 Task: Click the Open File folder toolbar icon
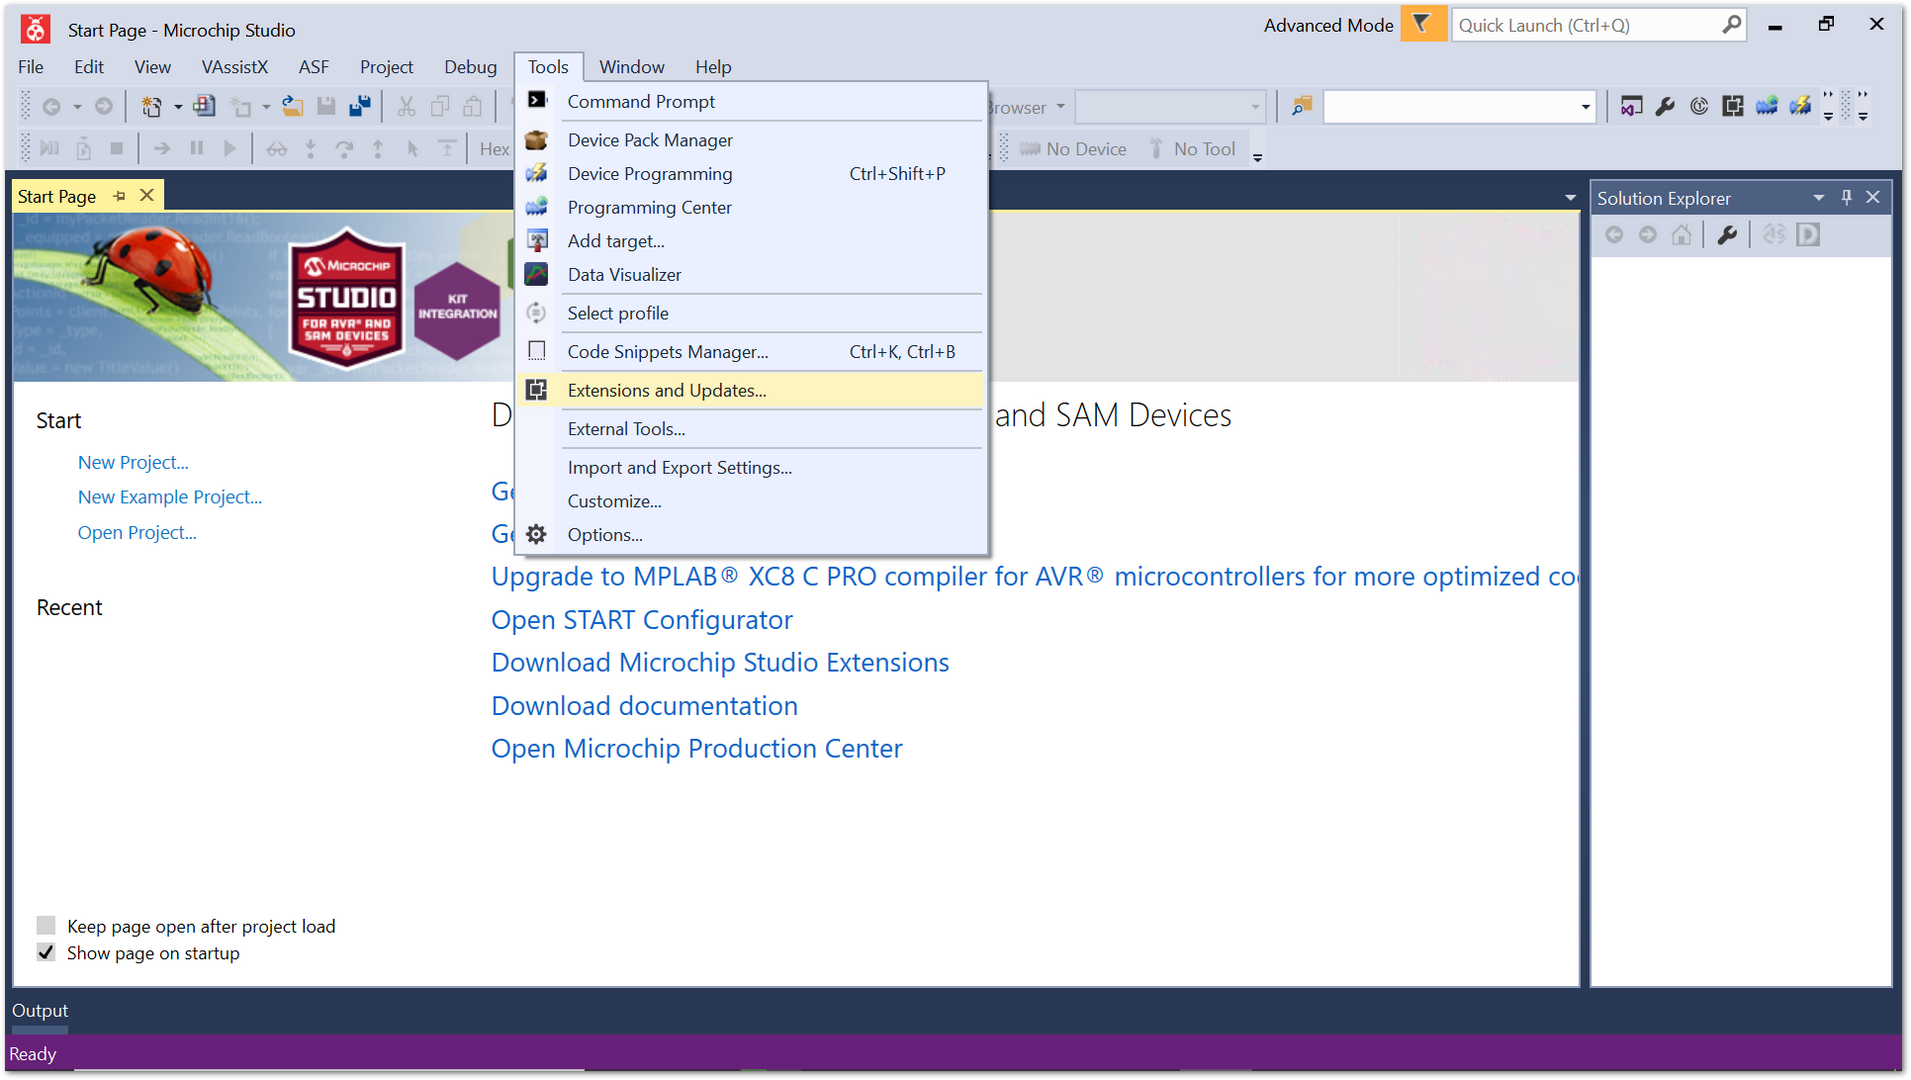point(292,106)
